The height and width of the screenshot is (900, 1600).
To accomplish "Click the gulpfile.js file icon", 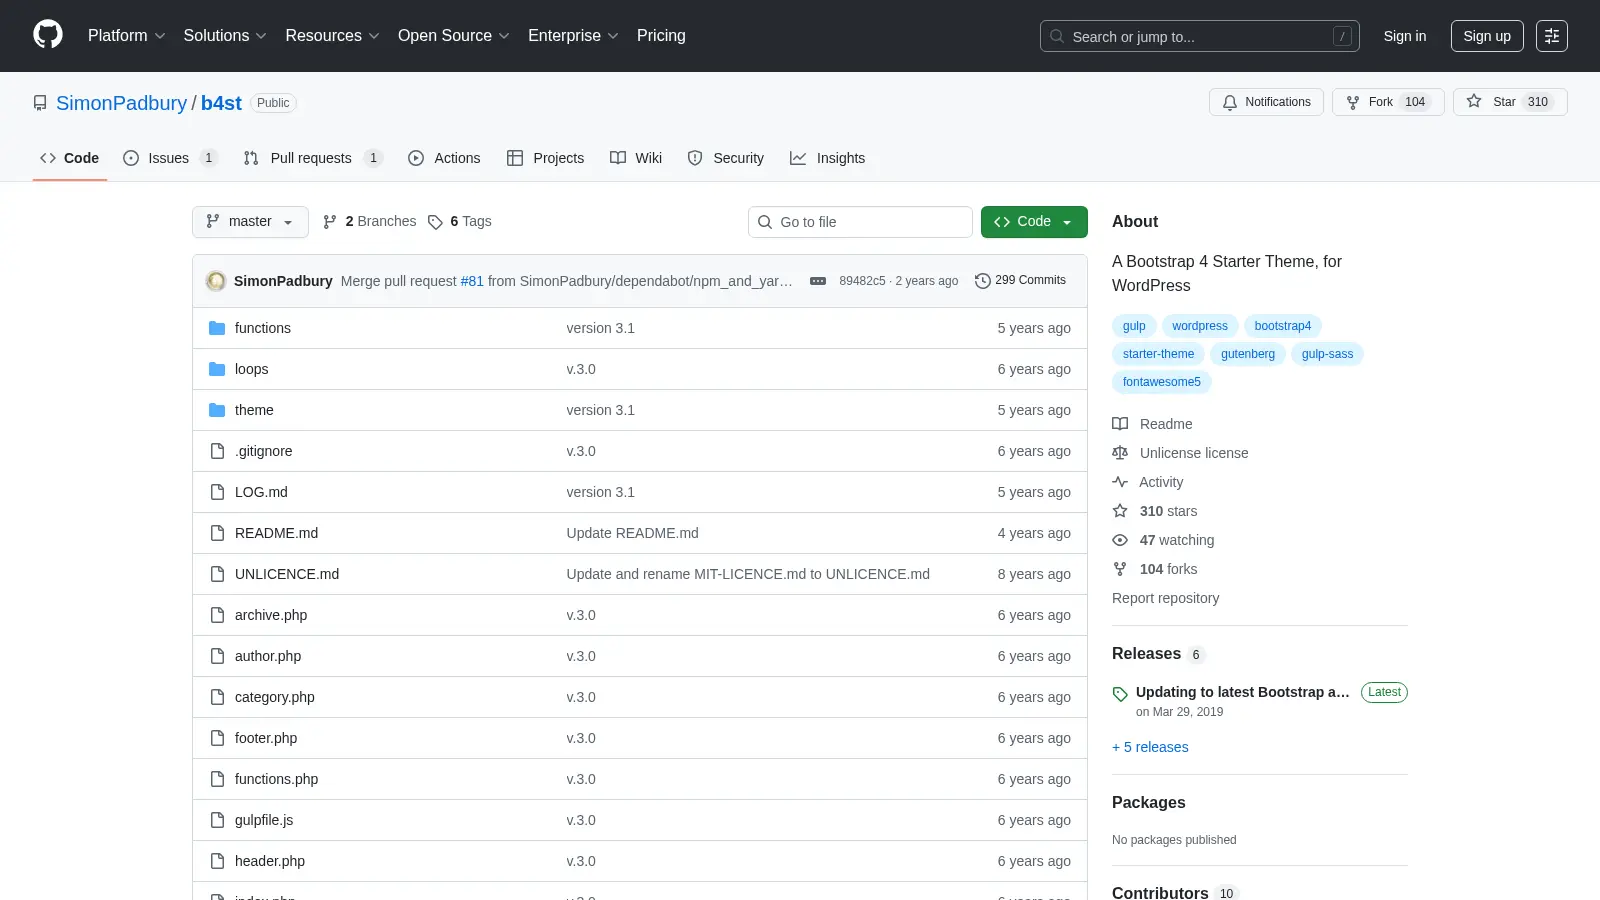I will click(x=217, y=820).
